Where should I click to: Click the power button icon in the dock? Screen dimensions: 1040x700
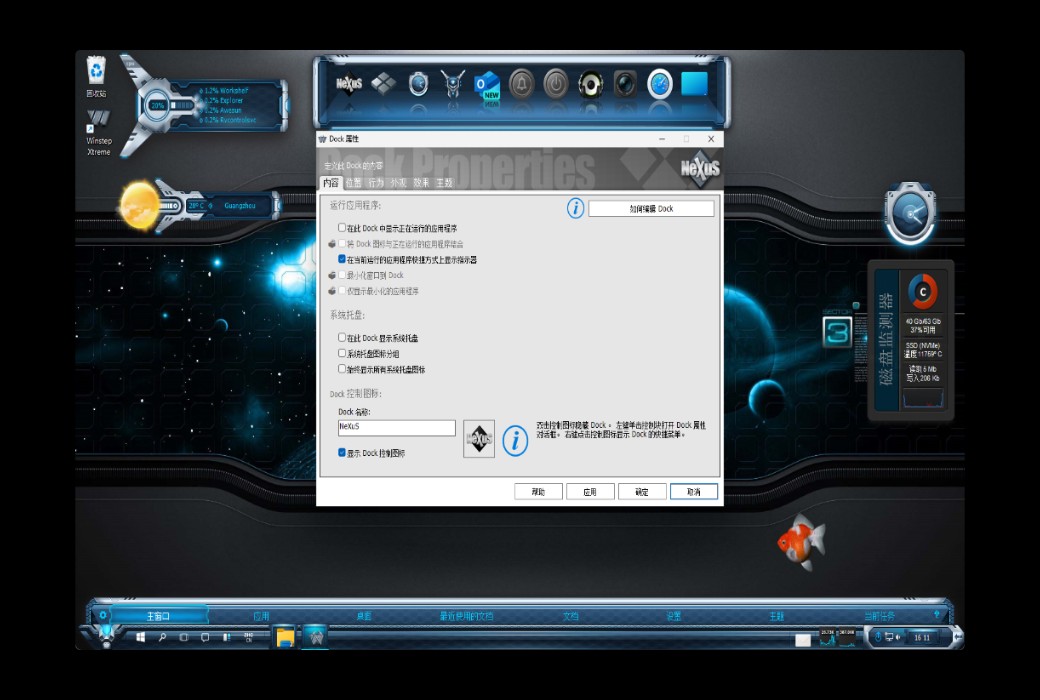555,85
